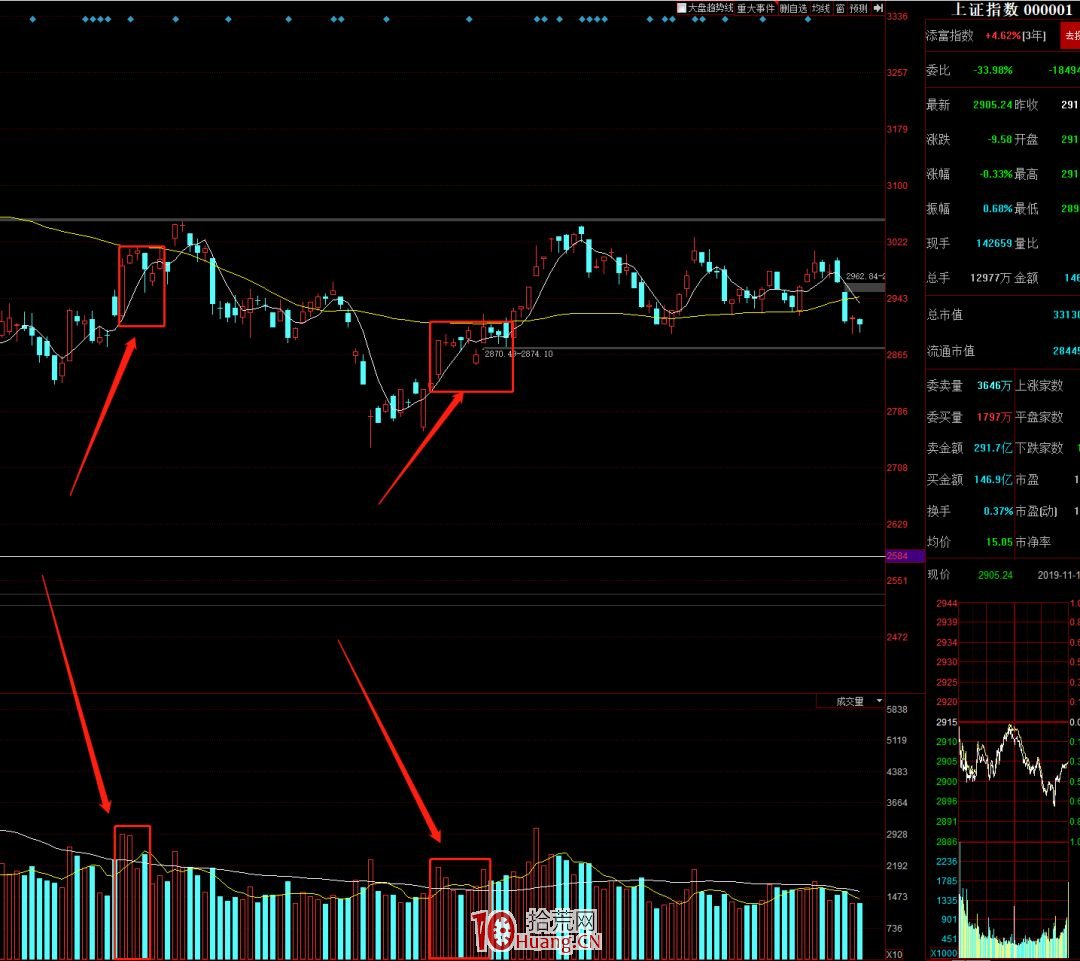
Task: Click the last candlestick on the K-line chart
Action: pyautogui.click(x=860, y=324)
